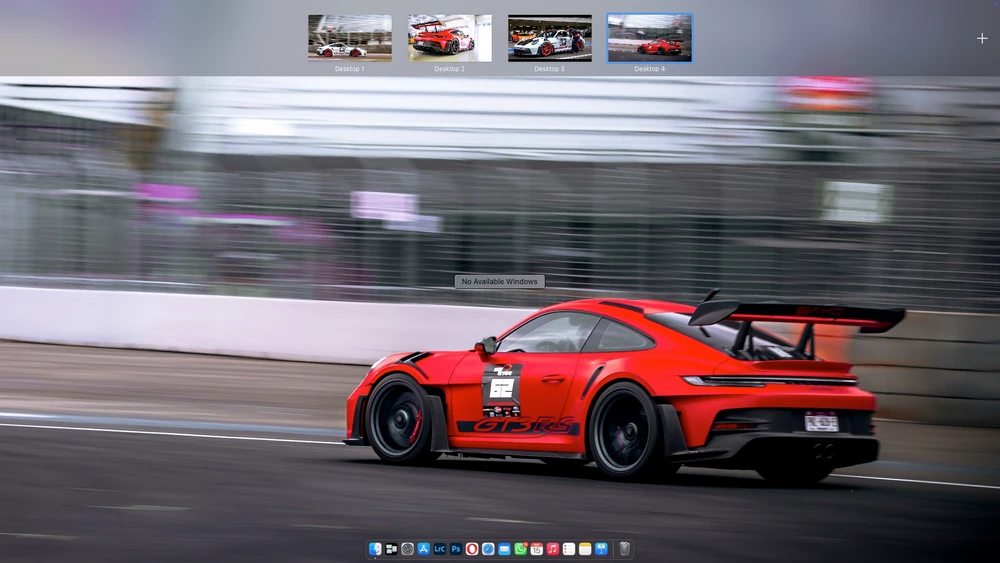The image size is (1000, 563).
Task: Open Mission Control icon in Dock
Action: click(x=391, y=549)
